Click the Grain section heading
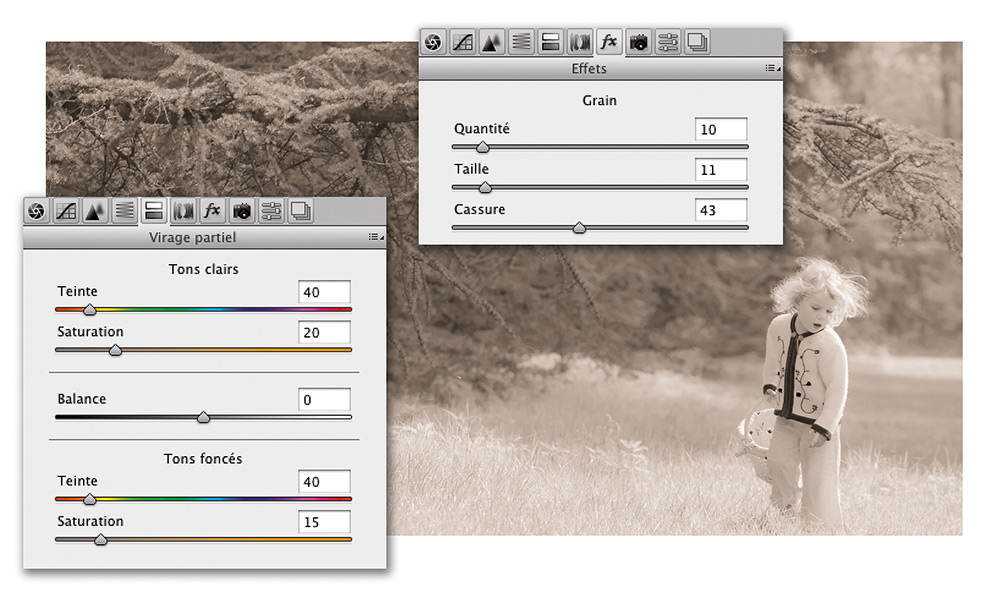The image size is (1000, 595). click(599, 100)
